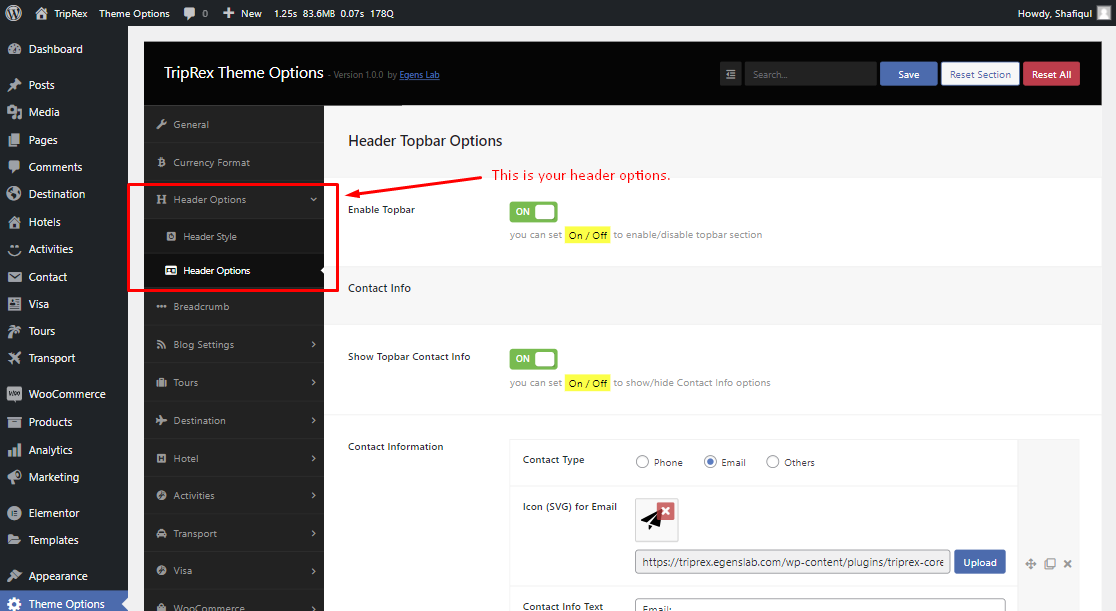Open the Egens Lab link
Image resolution: width=1116 pixels, height=611 pixels.
tap(419, 75)
